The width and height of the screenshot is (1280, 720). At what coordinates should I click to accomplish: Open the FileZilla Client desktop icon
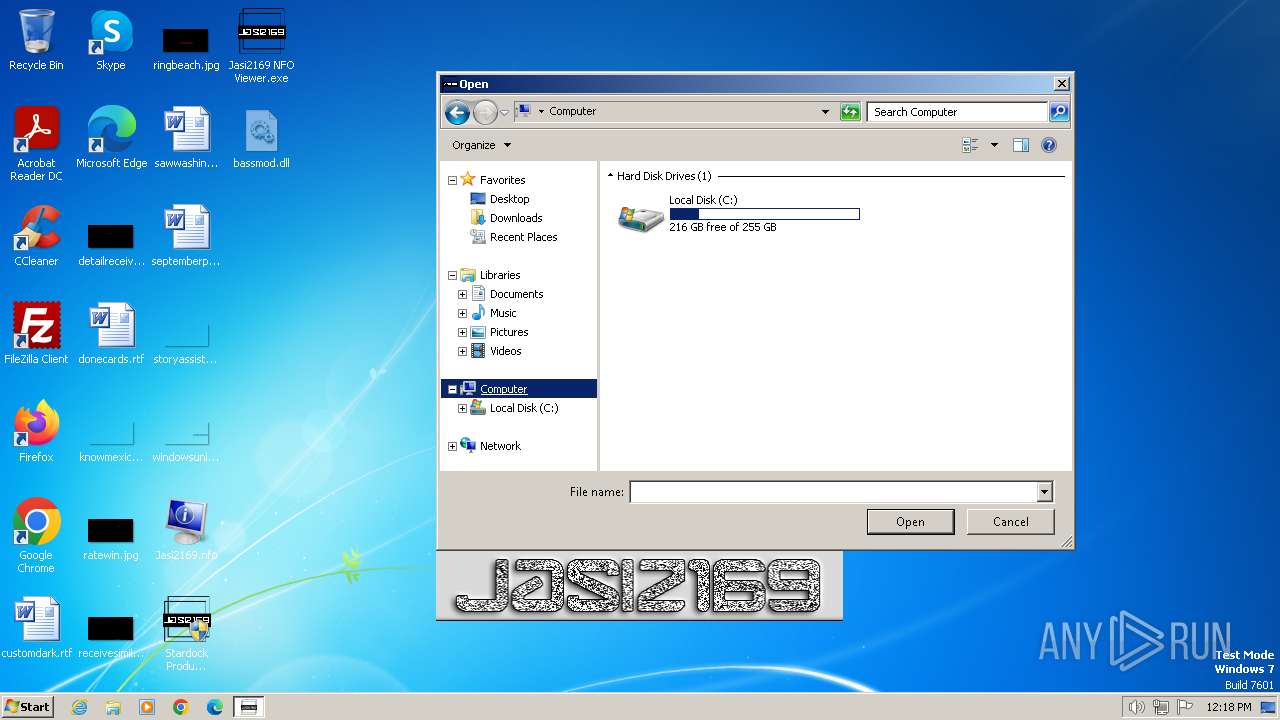(x=36, y=334)
